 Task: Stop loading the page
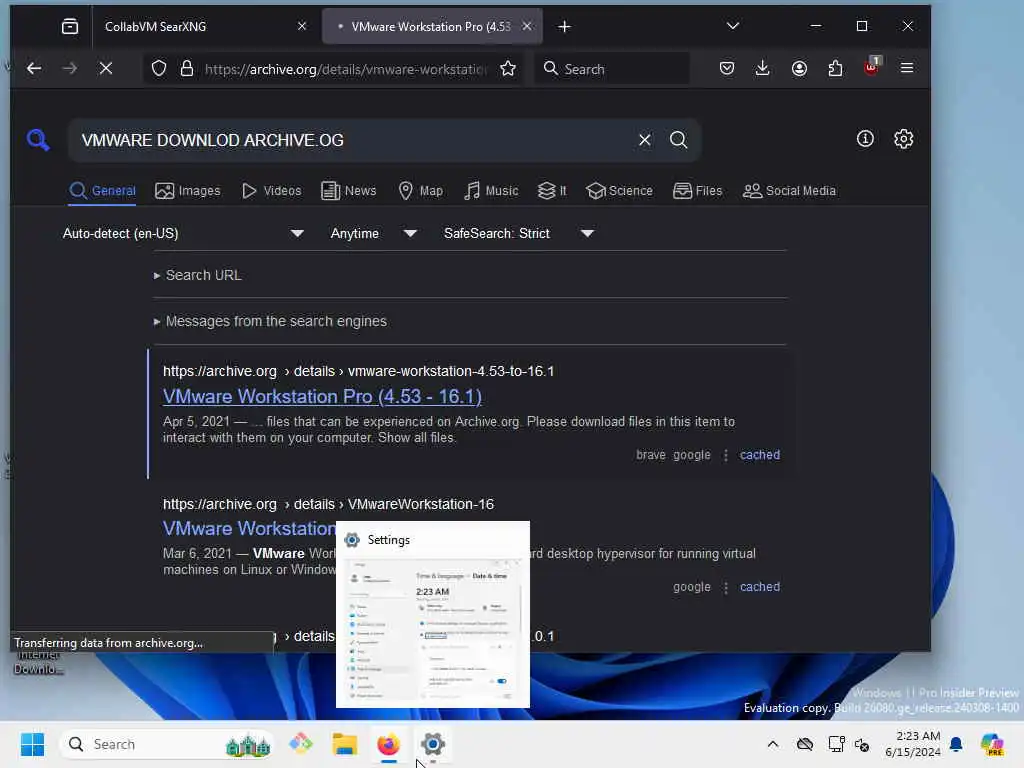click(x=106, y=69)
